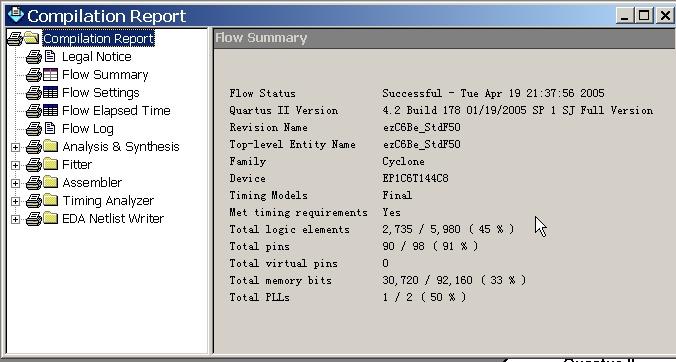Expand the Analysis & Synthesis node
This screenshot has height=362, width=676.
(x=15, y=147)
